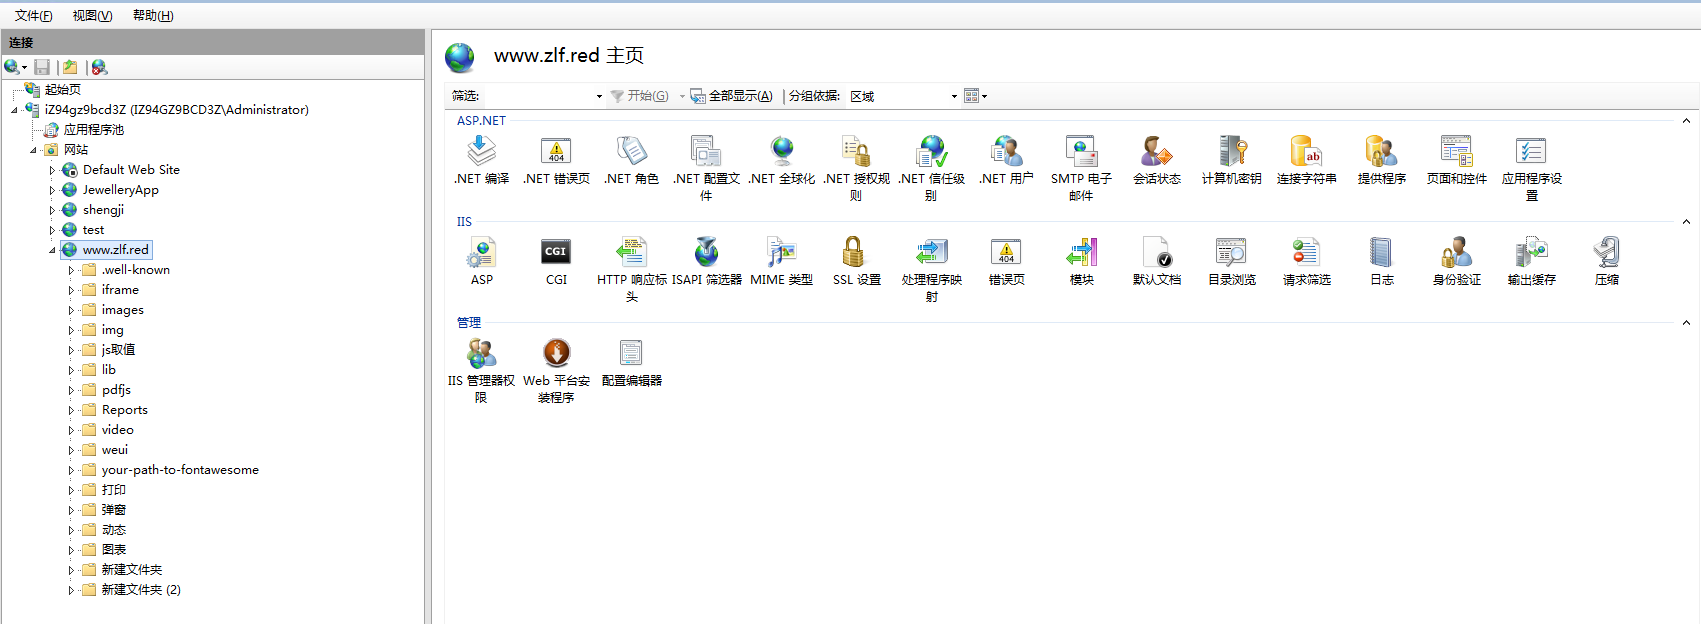
Task: Click the 筛选 filter input field
Action: (x=540, y=96)
